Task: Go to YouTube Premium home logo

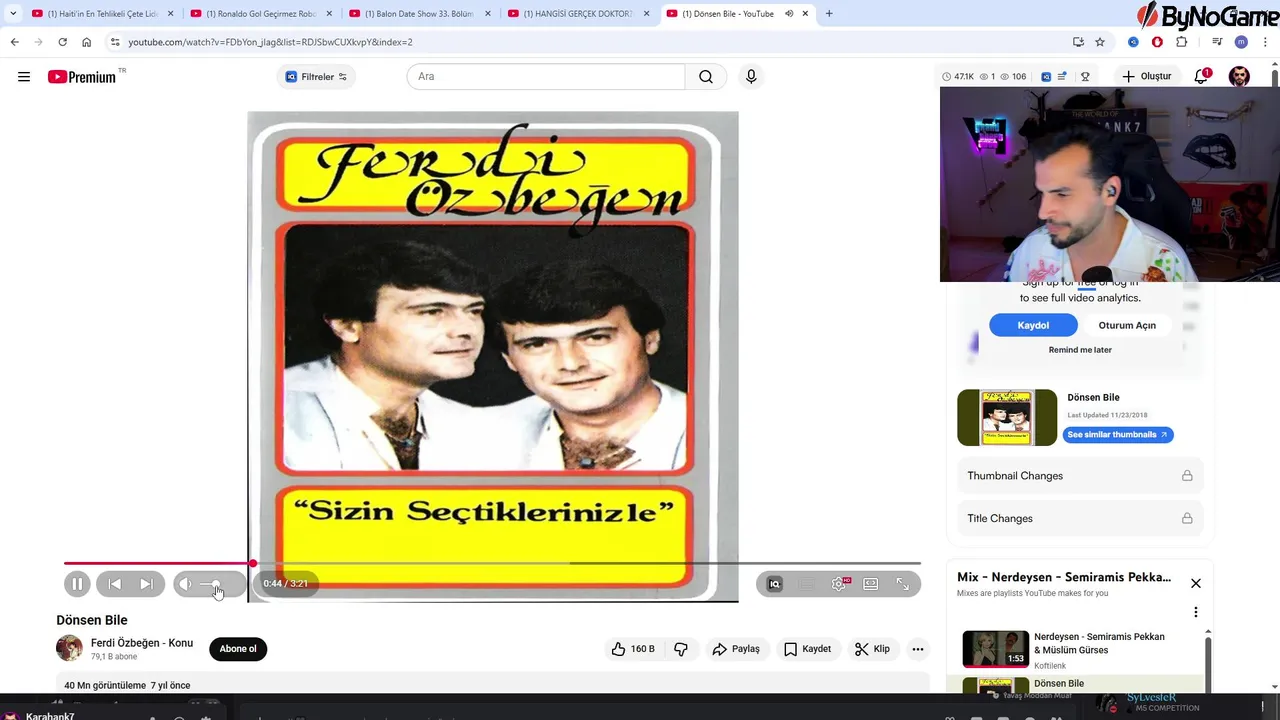Action: pyautogui.click(x=82, y=77)
